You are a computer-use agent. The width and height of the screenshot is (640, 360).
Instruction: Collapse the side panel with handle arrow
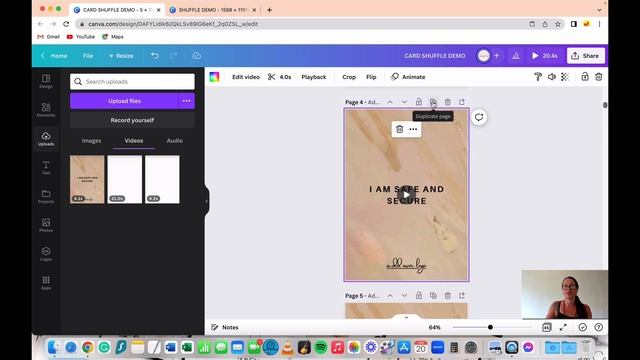[207, 201]
